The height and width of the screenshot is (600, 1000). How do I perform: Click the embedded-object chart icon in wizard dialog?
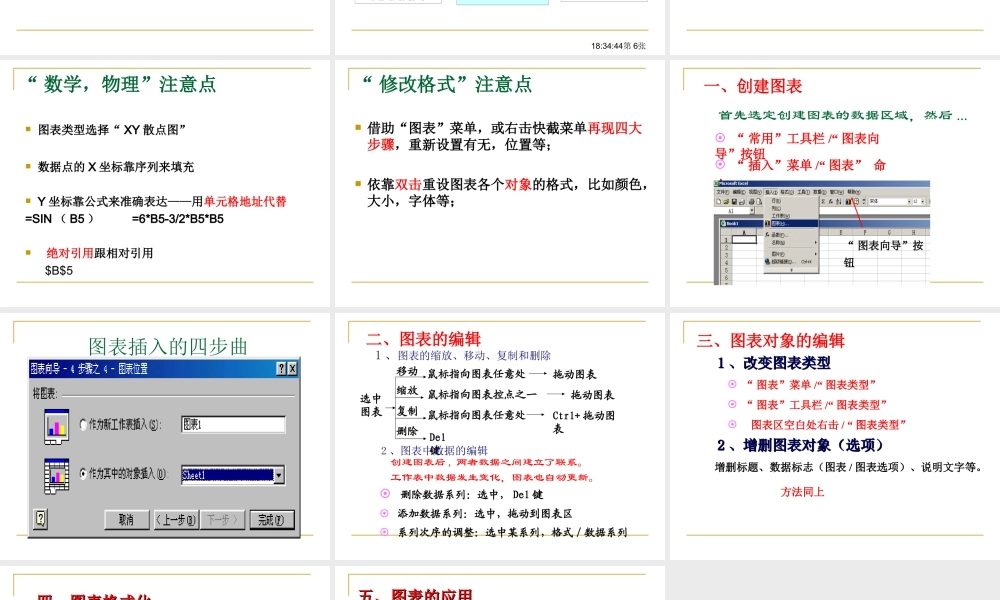click(x=57, y=476)
